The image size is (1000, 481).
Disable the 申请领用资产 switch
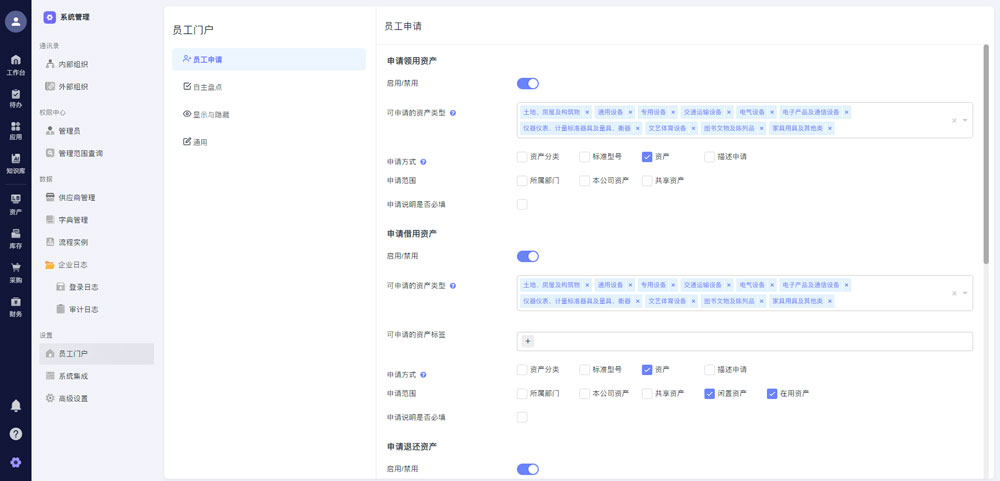(527, 84)
